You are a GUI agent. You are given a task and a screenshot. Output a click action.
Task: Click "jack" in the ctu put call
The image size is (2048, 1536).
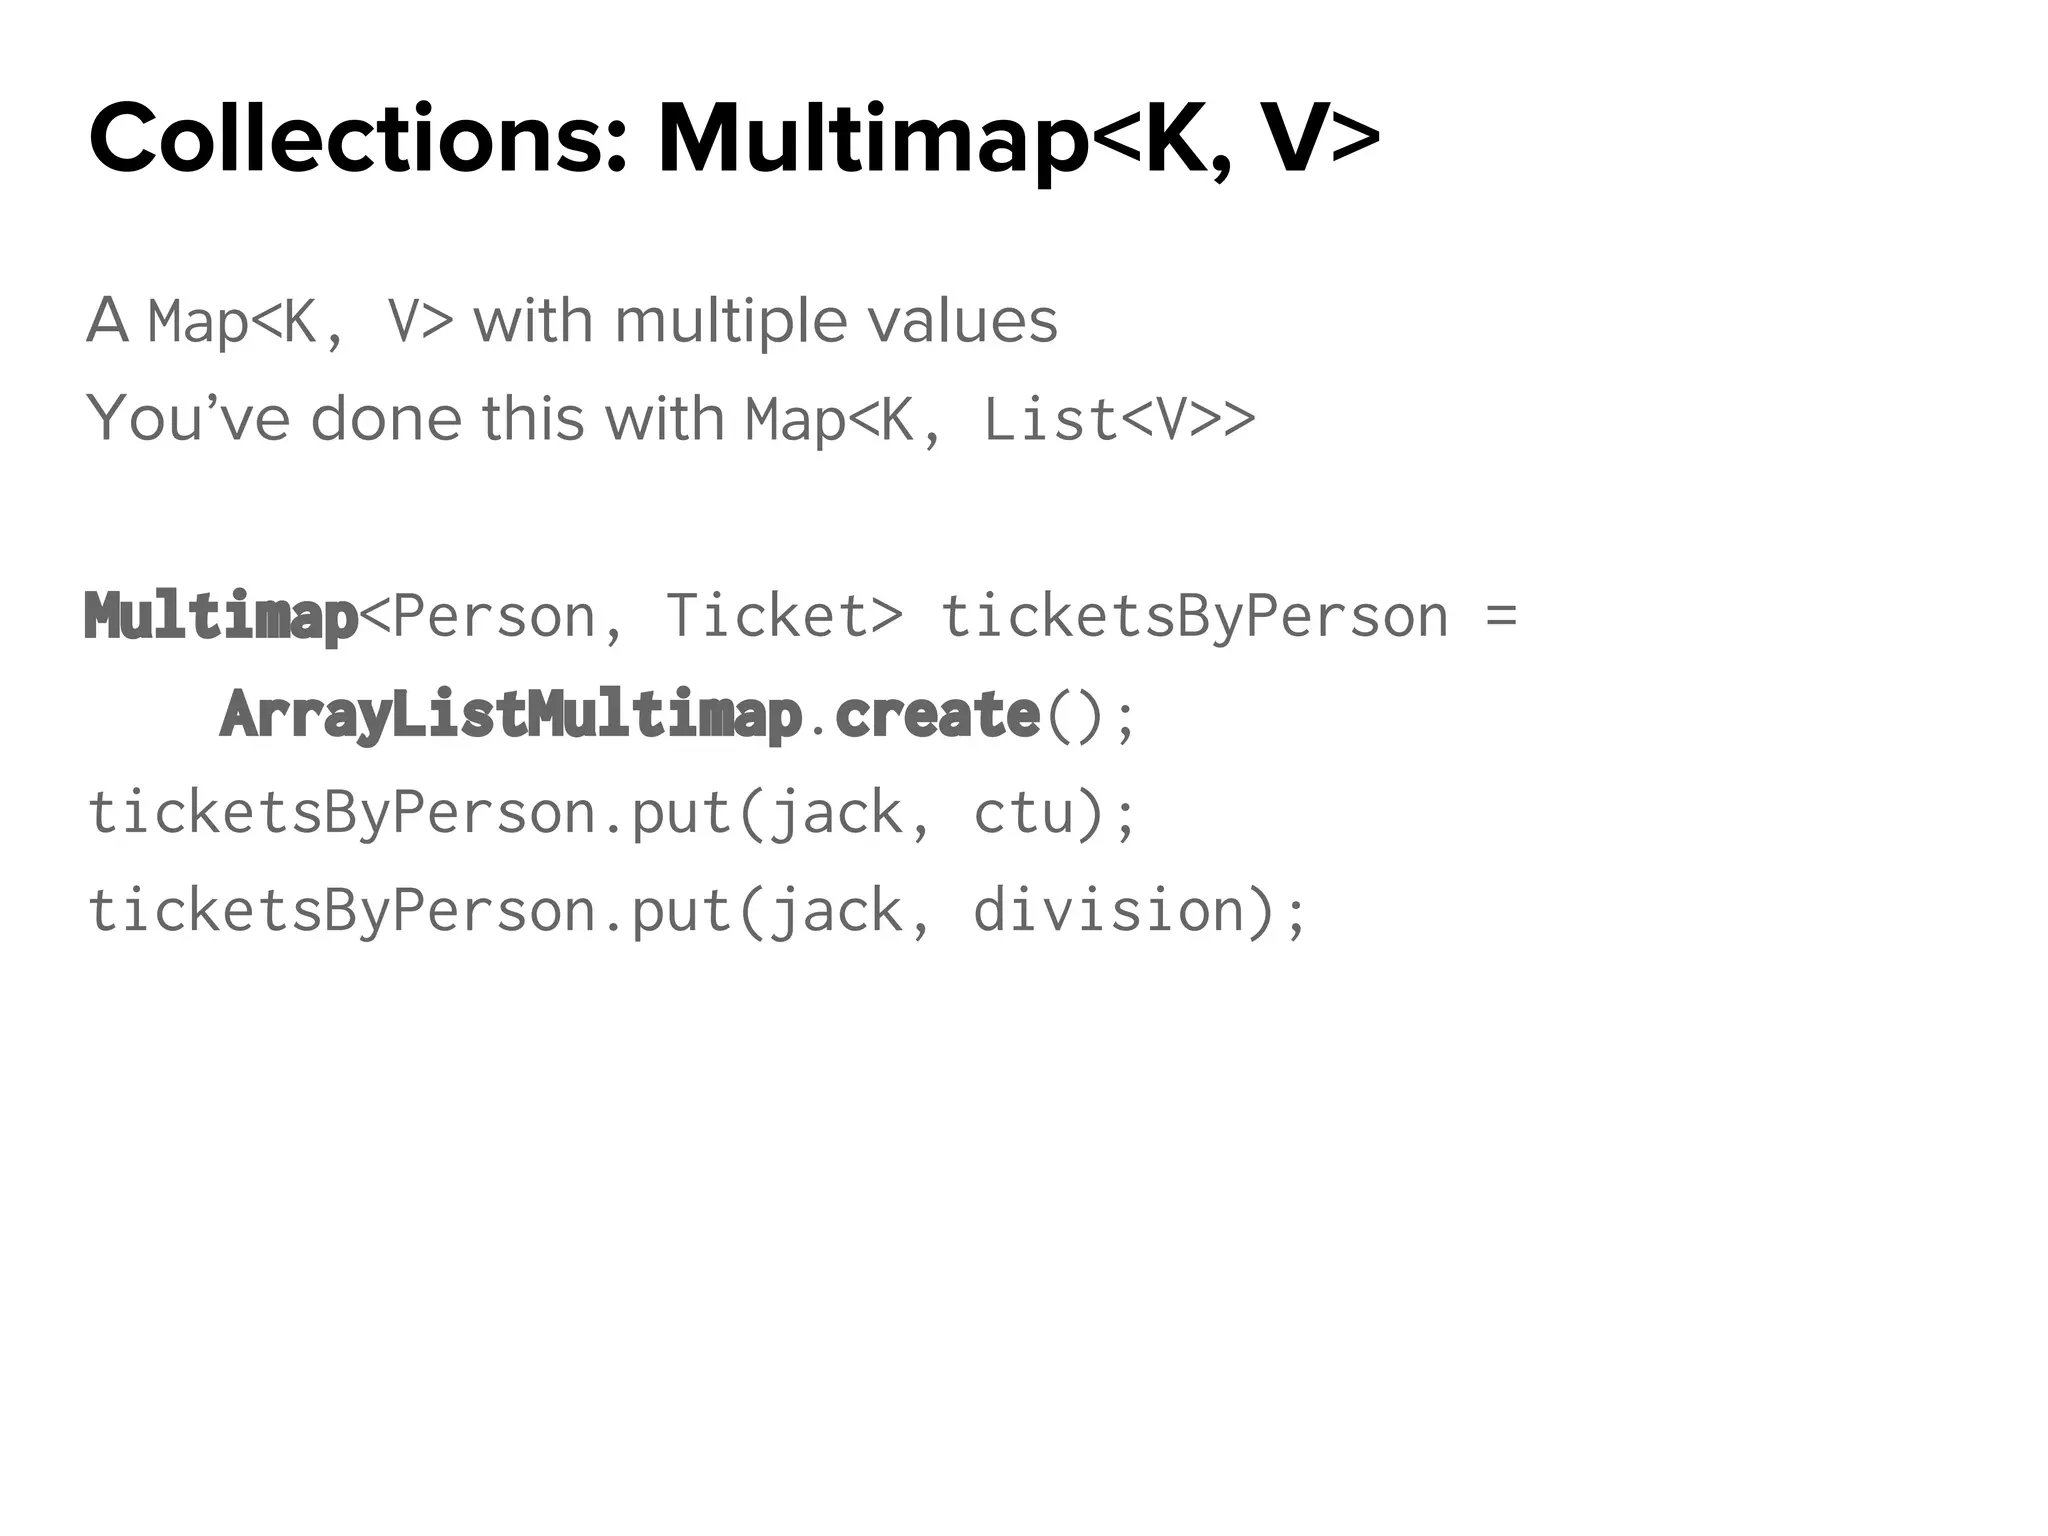tap(836, 812)
